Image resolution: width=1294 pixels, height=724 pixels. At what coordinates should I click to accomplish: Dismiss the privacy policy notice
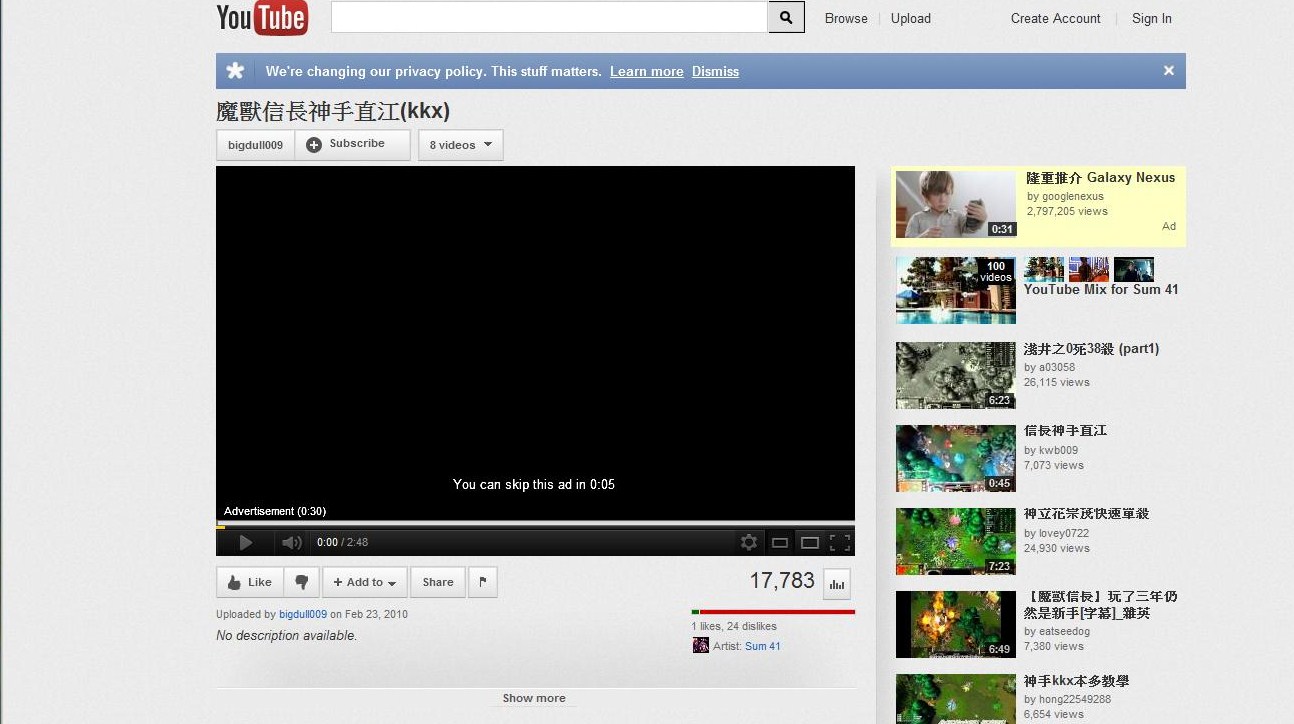pyautogui.click(x=716, y=72)
